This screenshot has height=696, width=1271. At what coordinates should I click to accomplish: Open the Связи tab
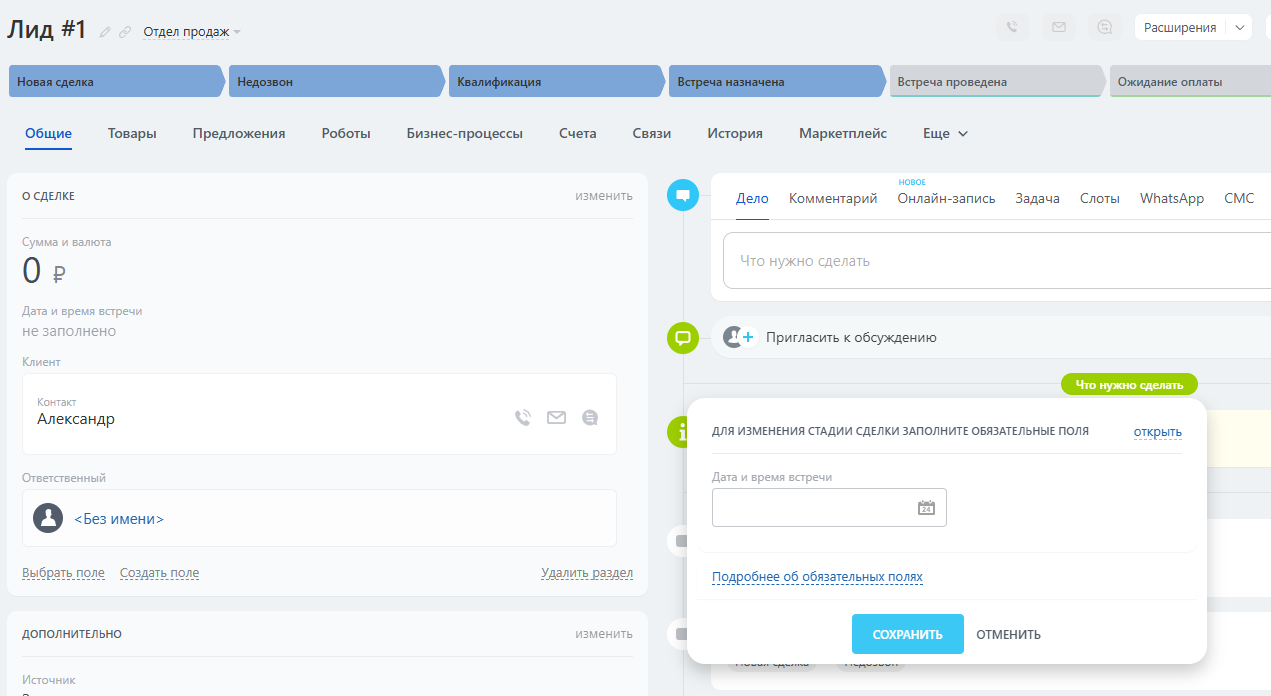pyautogui.click(x=652, y=133)
